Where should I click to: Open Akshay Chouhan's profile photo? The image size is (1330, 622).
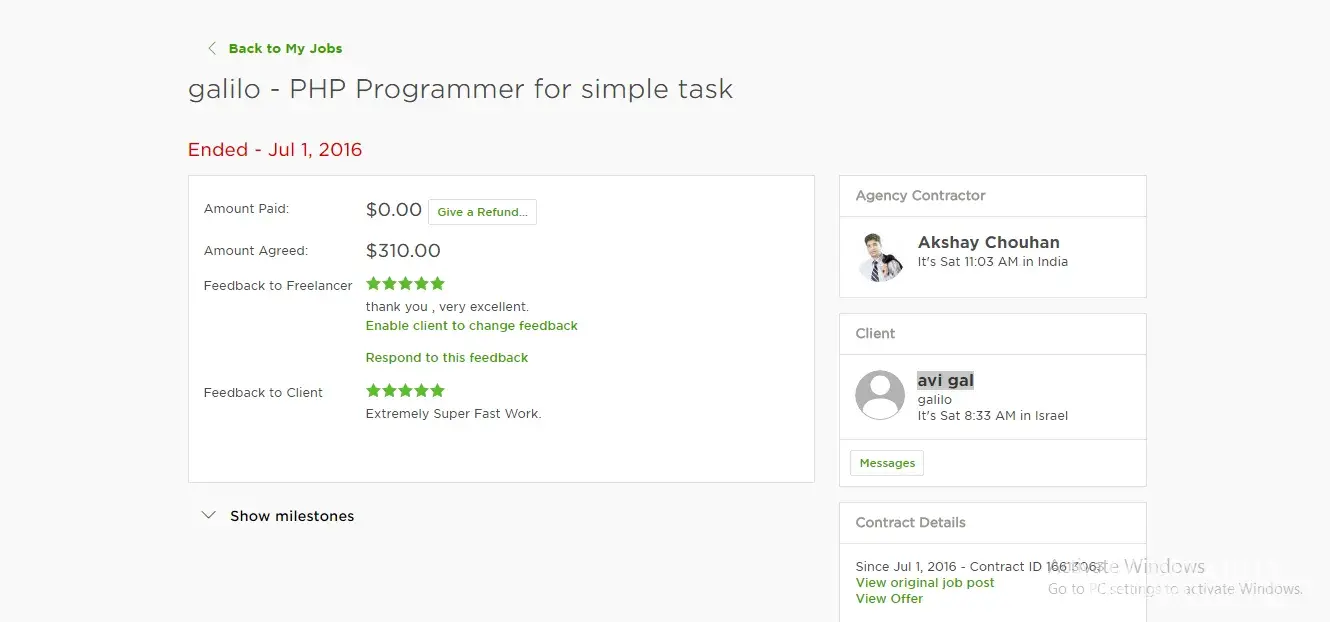pyautogui.click(x=880, y=257)
